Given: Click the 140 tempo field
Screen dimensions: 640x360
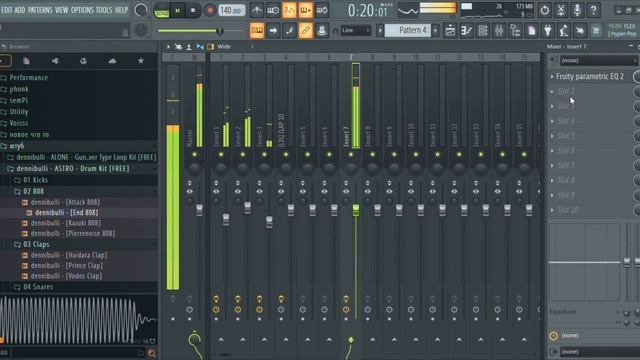Looking at the screenshot, I should [232, 10].
